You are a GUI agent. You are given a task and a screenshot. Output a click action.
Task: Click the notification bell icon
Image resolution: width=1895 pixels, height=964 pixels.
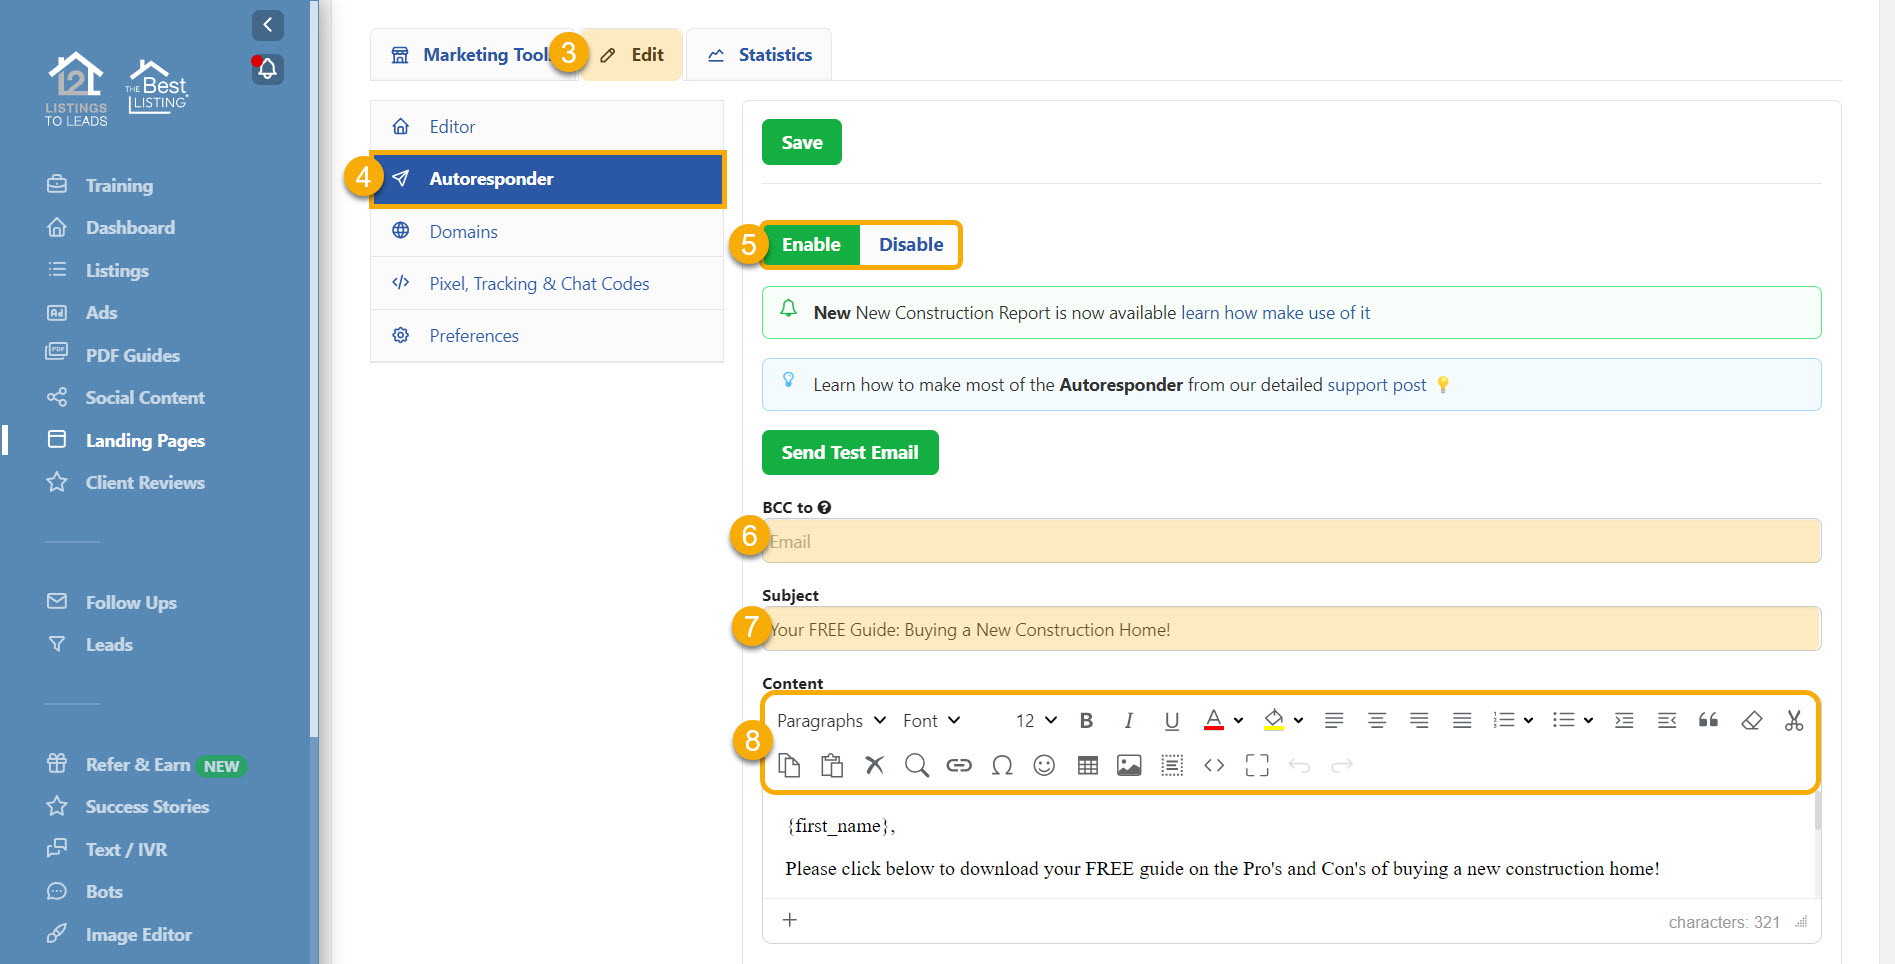(x=267, y=69)
